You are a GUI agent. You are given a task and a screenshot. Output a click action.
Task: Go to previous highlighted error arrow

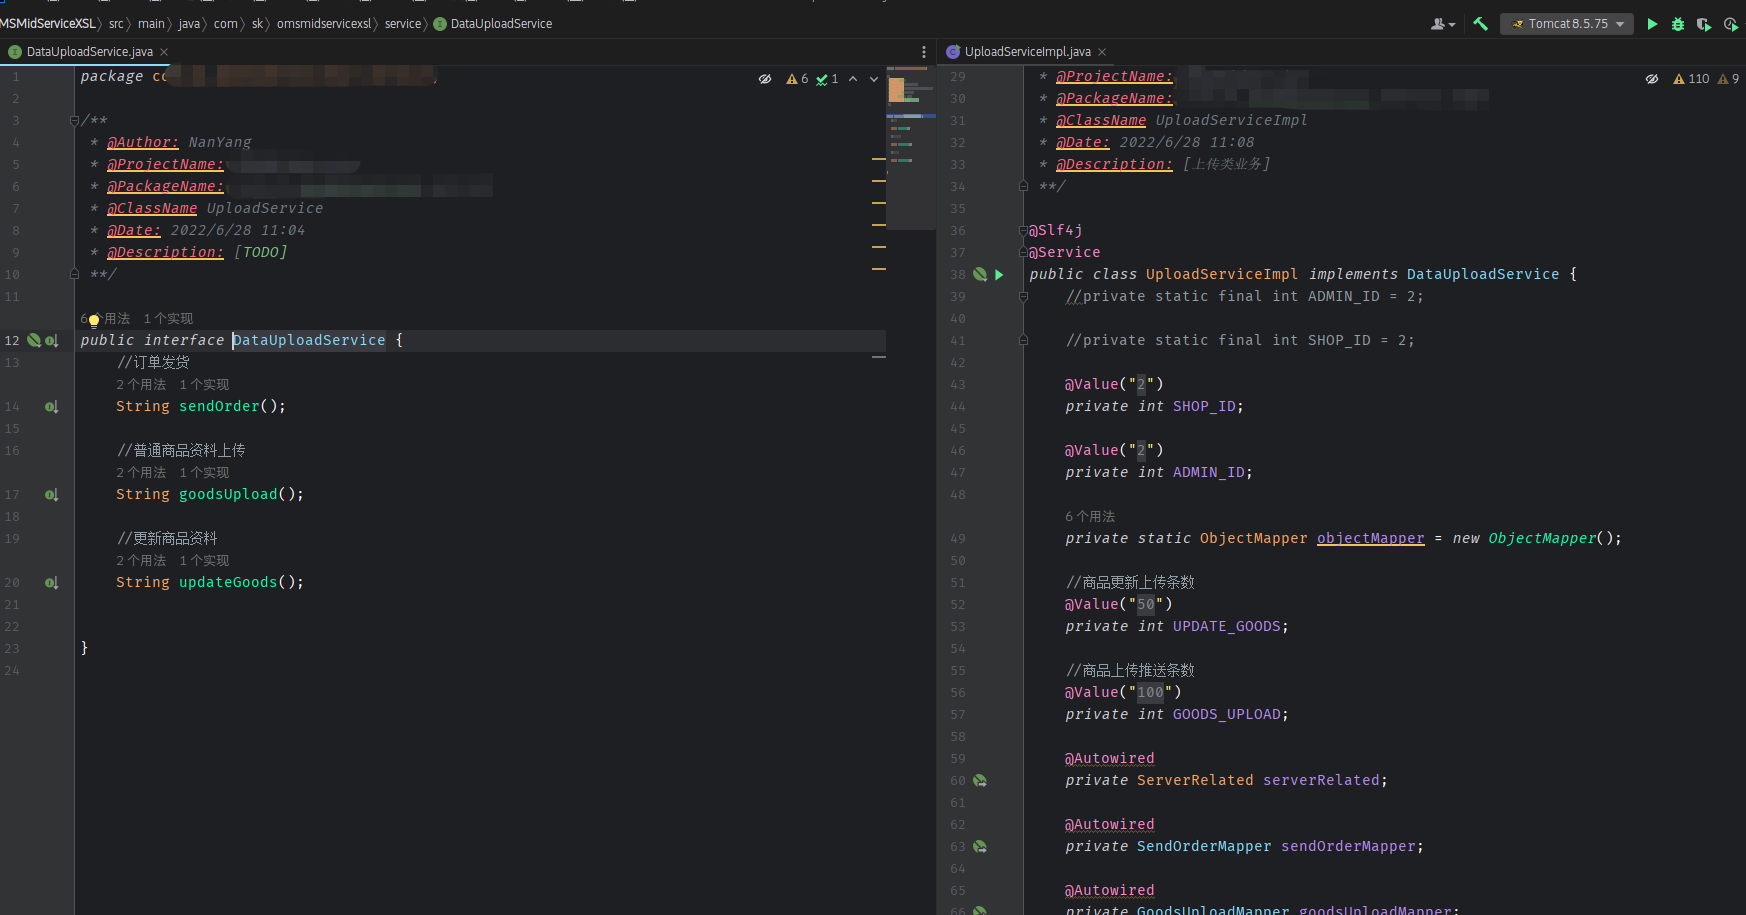(x=853, y=79)
